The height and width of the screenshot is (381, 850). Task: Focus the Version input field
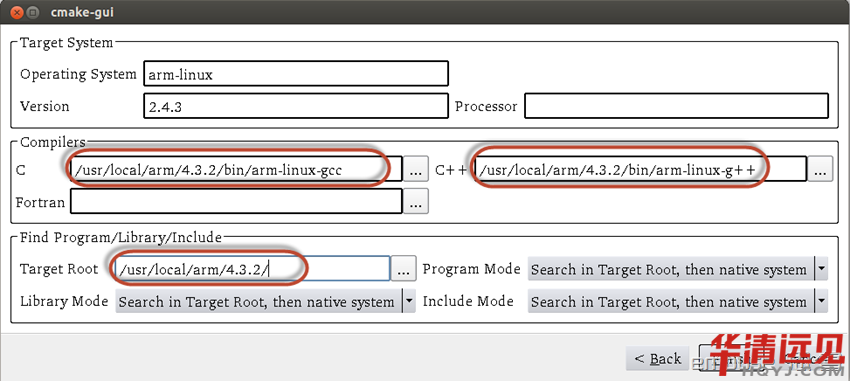tap(296, 106)
